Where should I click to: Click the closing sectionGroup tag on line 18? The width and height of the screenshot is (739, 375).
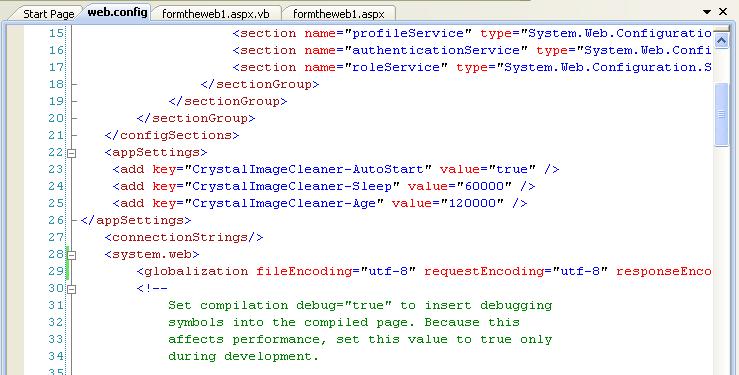[260, 84]
